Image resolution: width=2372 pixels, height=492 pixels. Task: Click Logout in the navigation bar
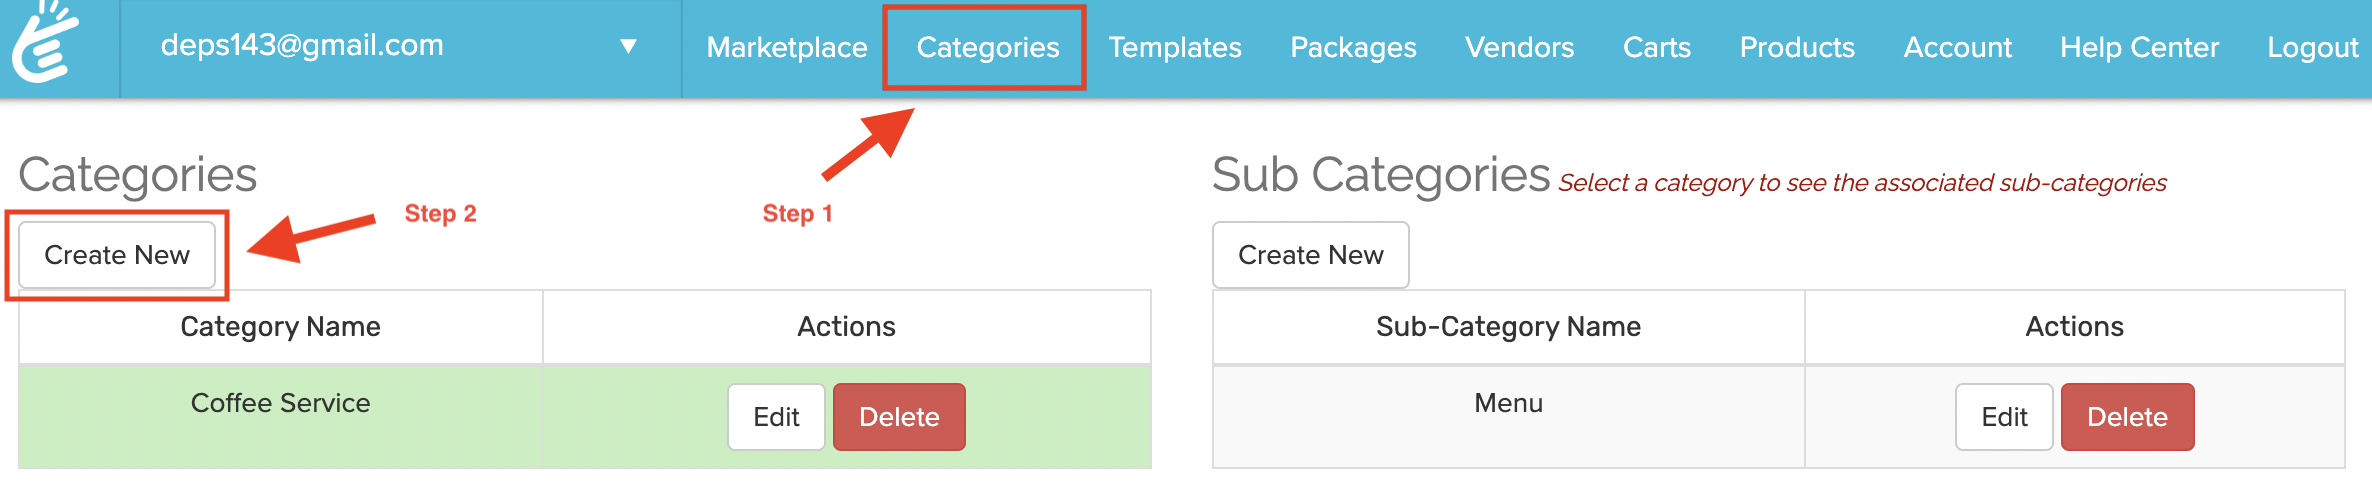click(2313, 47)
